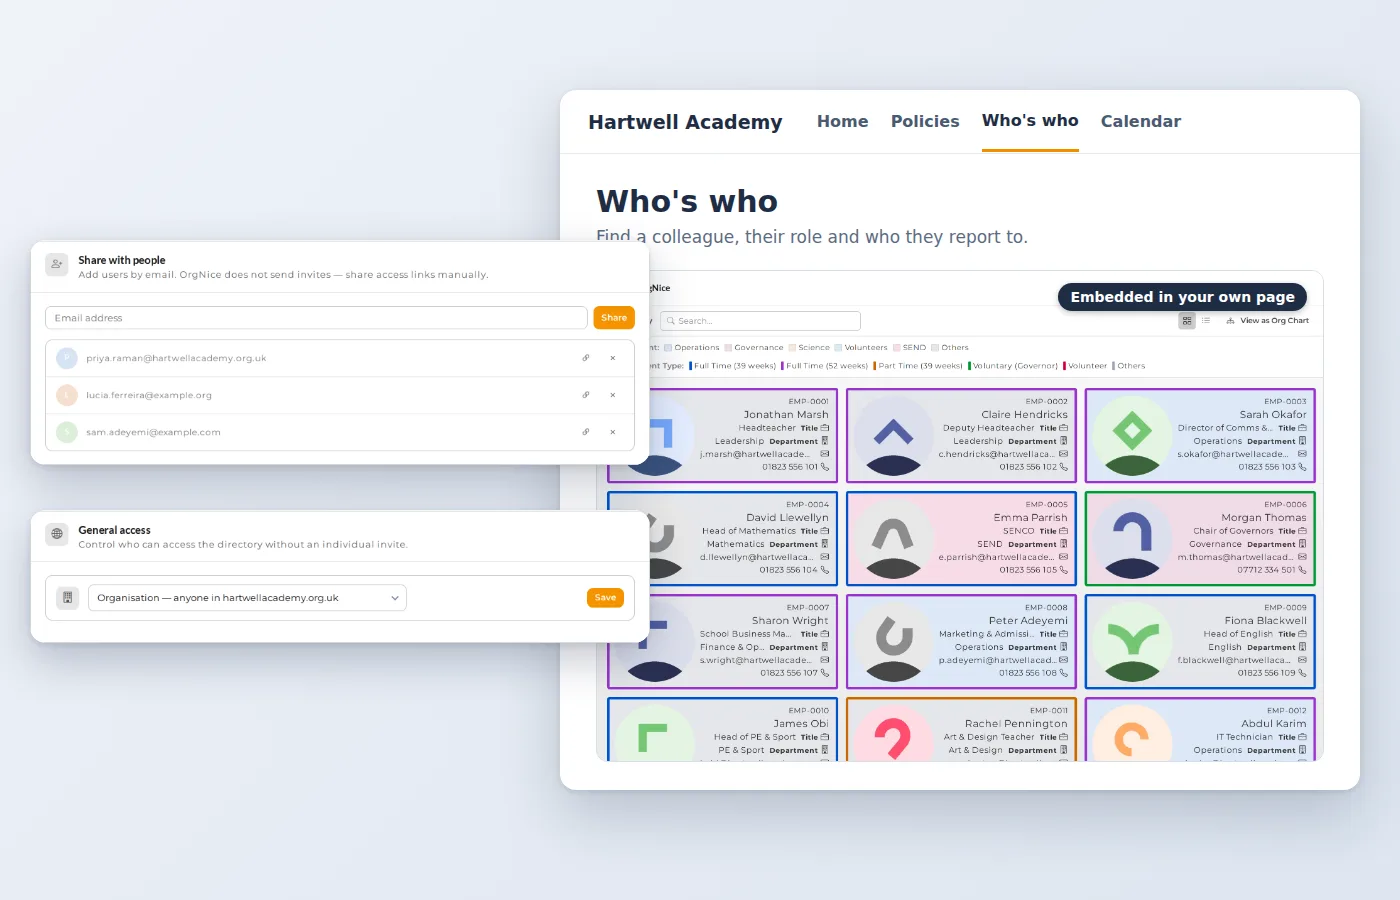Open Fiona Blackwell's profile avatar
This screenshot has height=900, width=1400.
point(1132,642)
